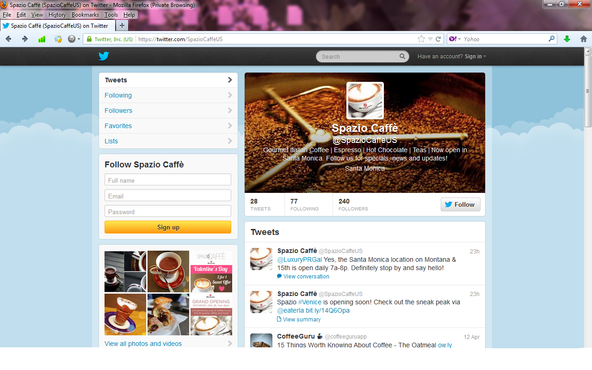The height and width of the screenshot is (370, 592).
Task: Follow Spazio Caffè with Follow button
Action: pyautogui.click(x=460, y=204)
